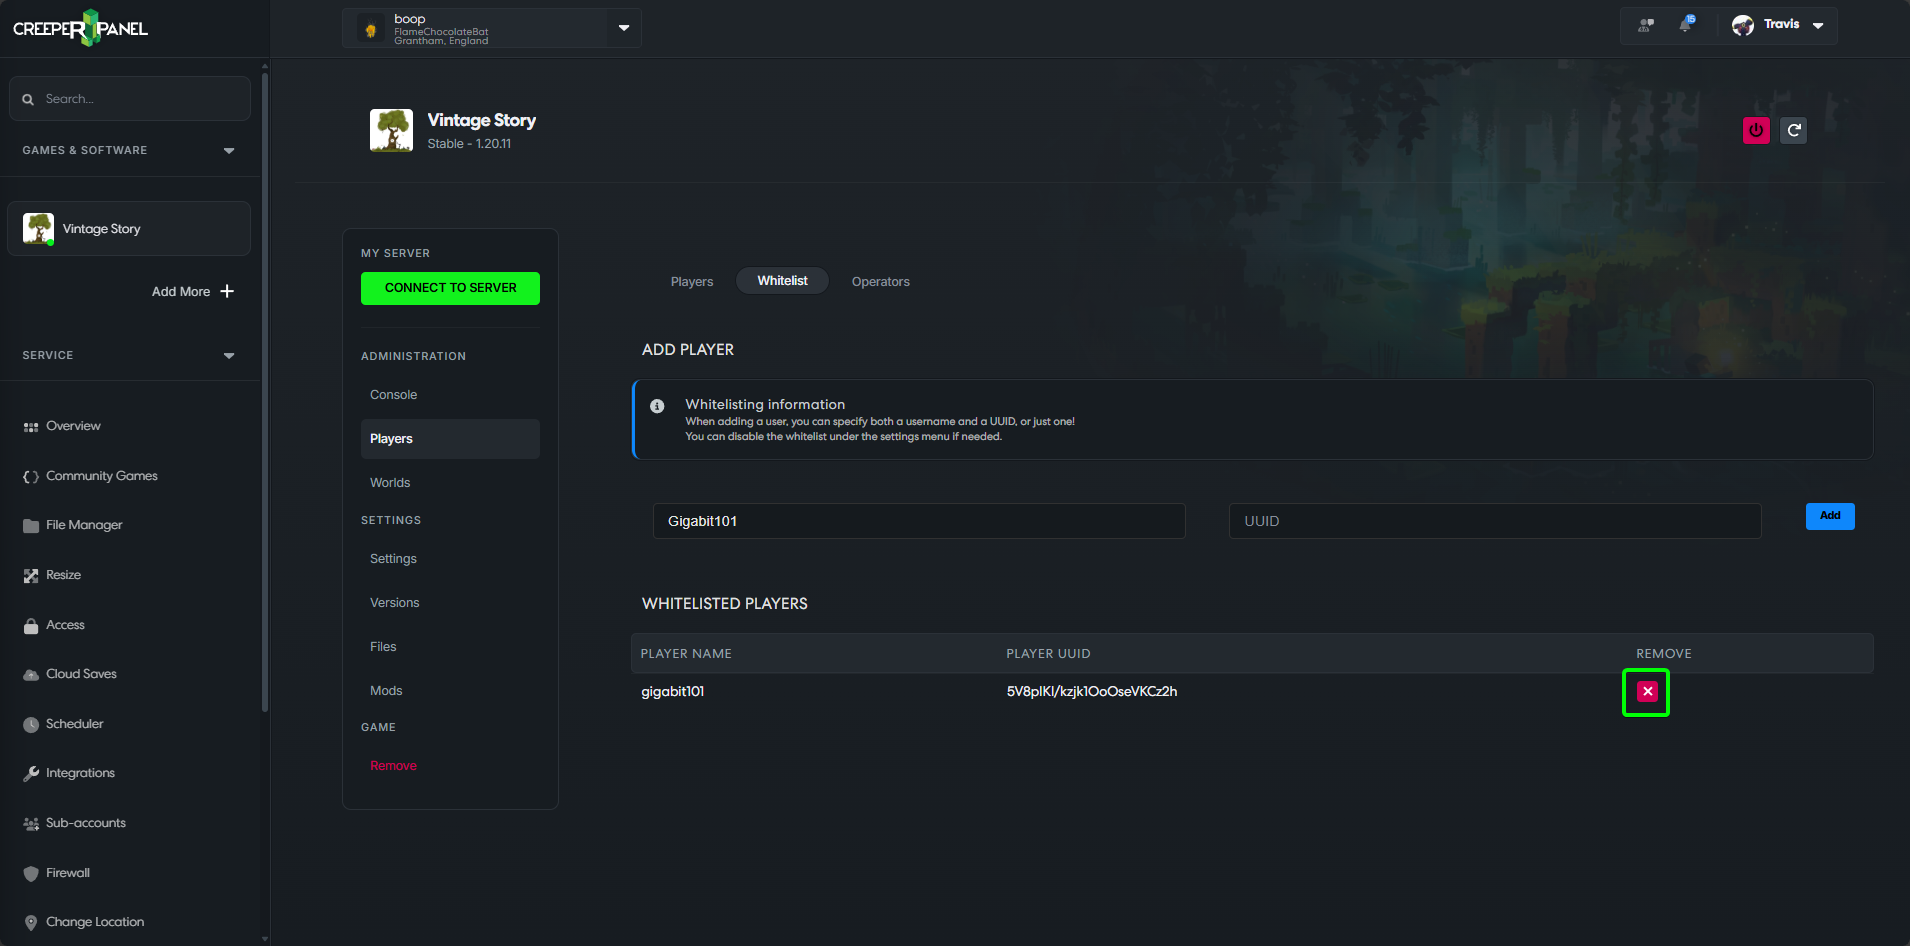
Task: Open the notifications bell icon
Action: point(1686,24)
